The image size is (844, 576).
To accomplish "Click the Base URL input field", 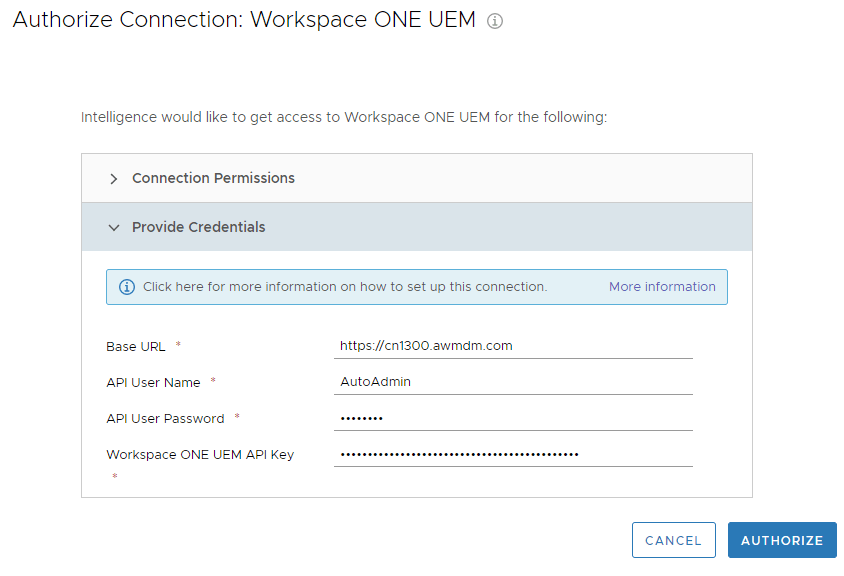I will pos(513,346).
